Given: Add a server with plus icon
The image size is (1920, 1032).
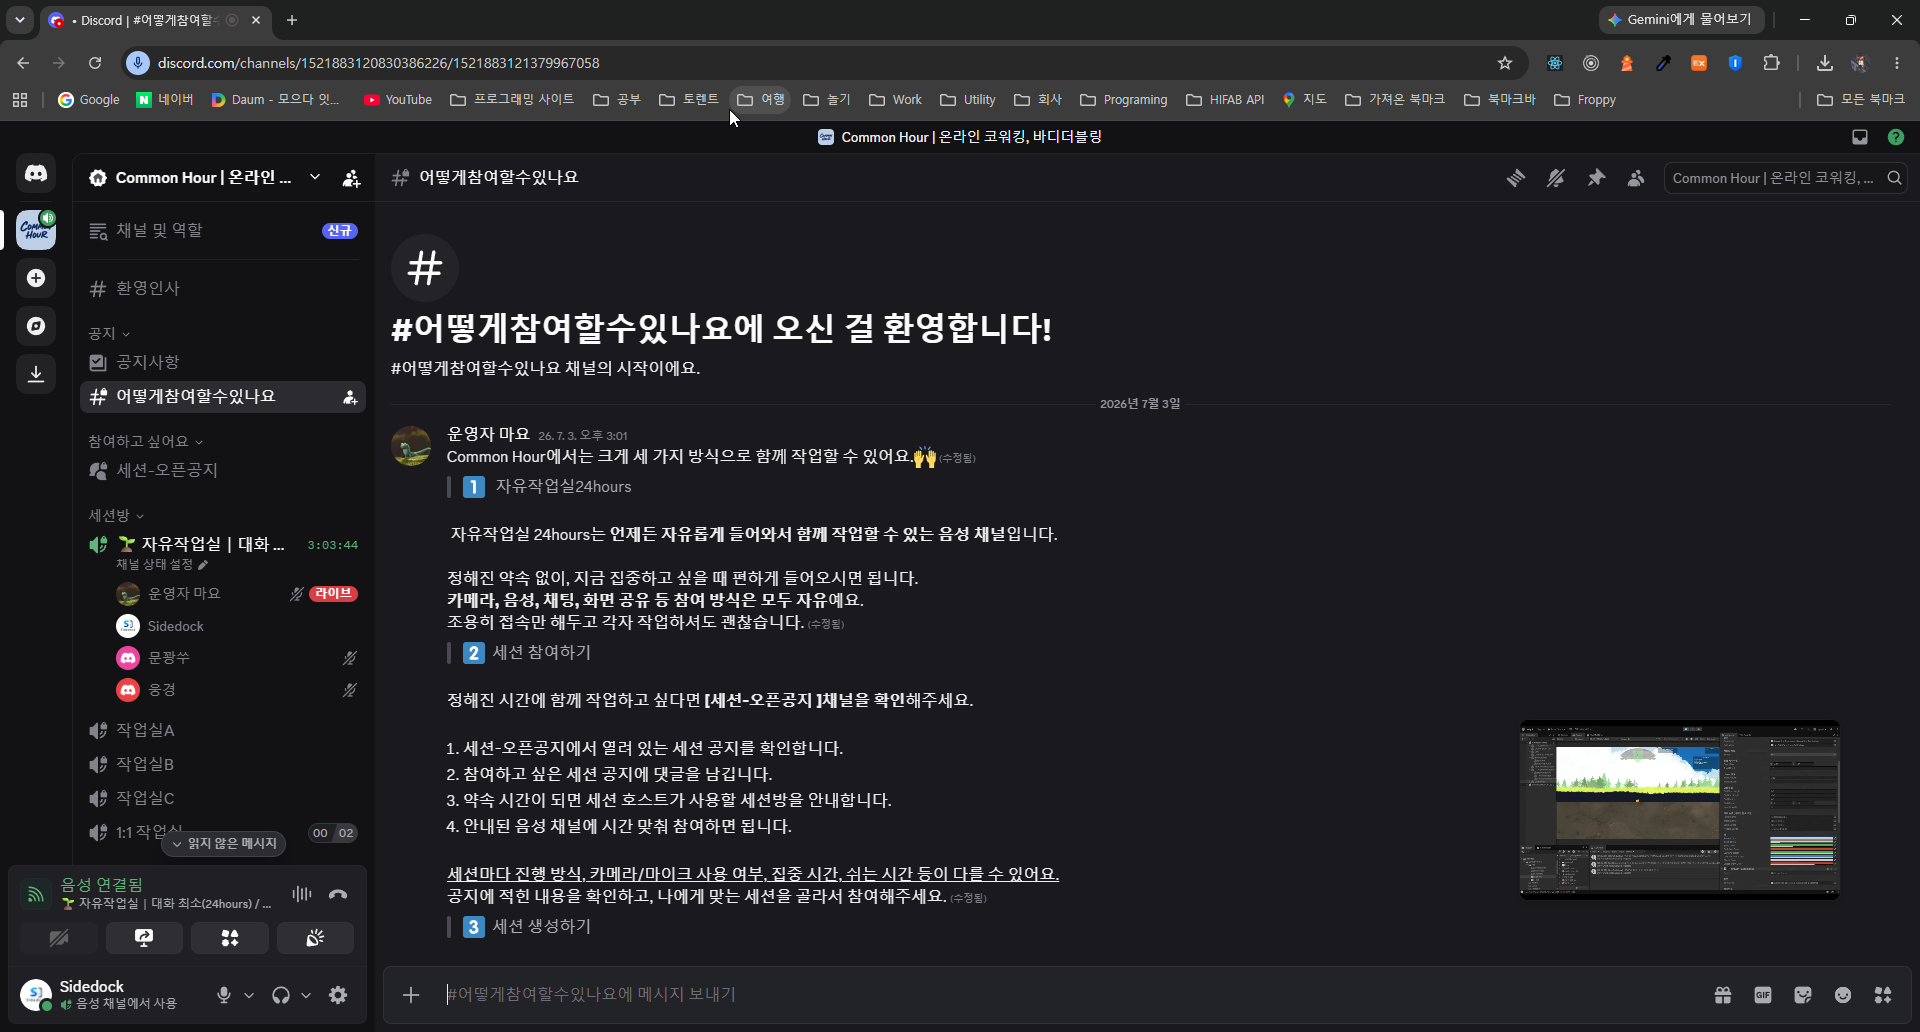Looking at the screenshot, I should tap(36, 278).
